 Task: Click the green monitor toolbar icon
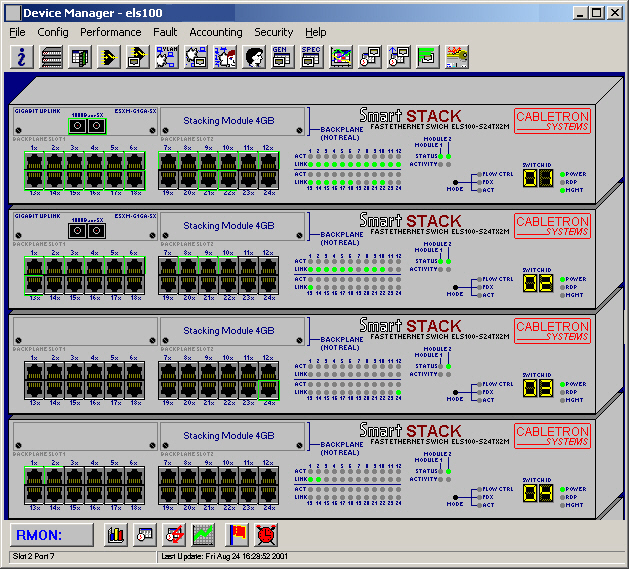coord(427,56)
